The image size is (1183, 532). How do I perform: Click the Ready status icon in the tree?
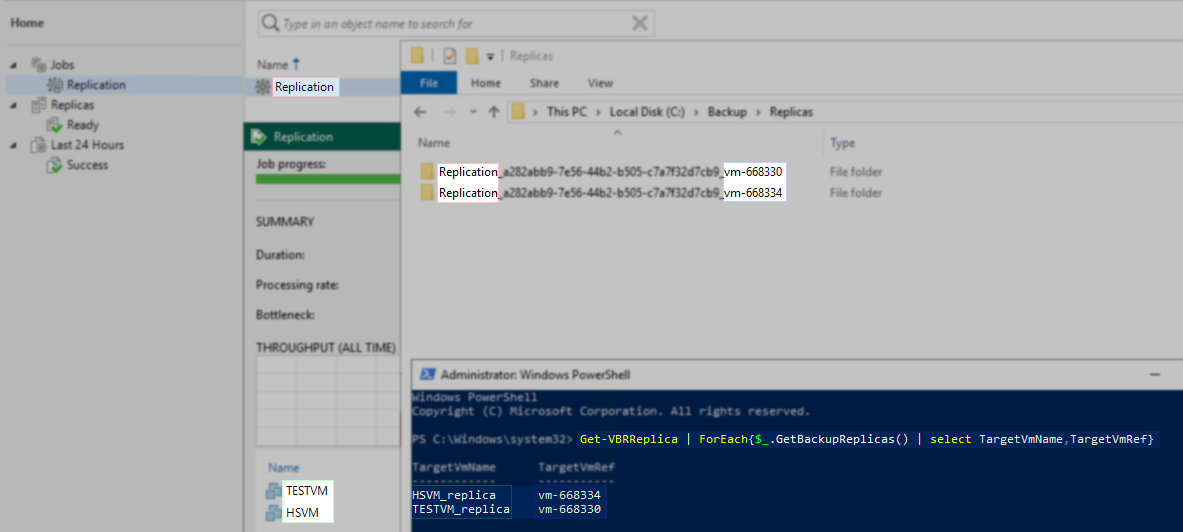pos(54,125)
